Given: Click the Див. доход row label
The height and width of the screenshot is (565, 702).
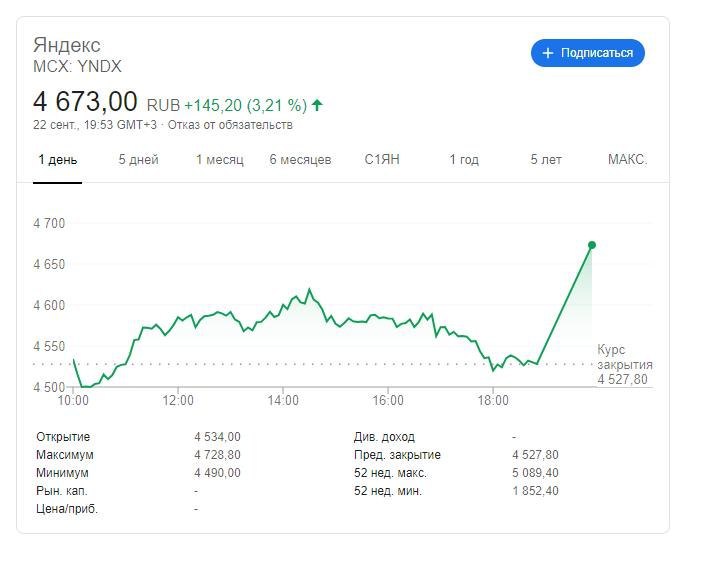Looking at the screenshot, I should [384, 437].
